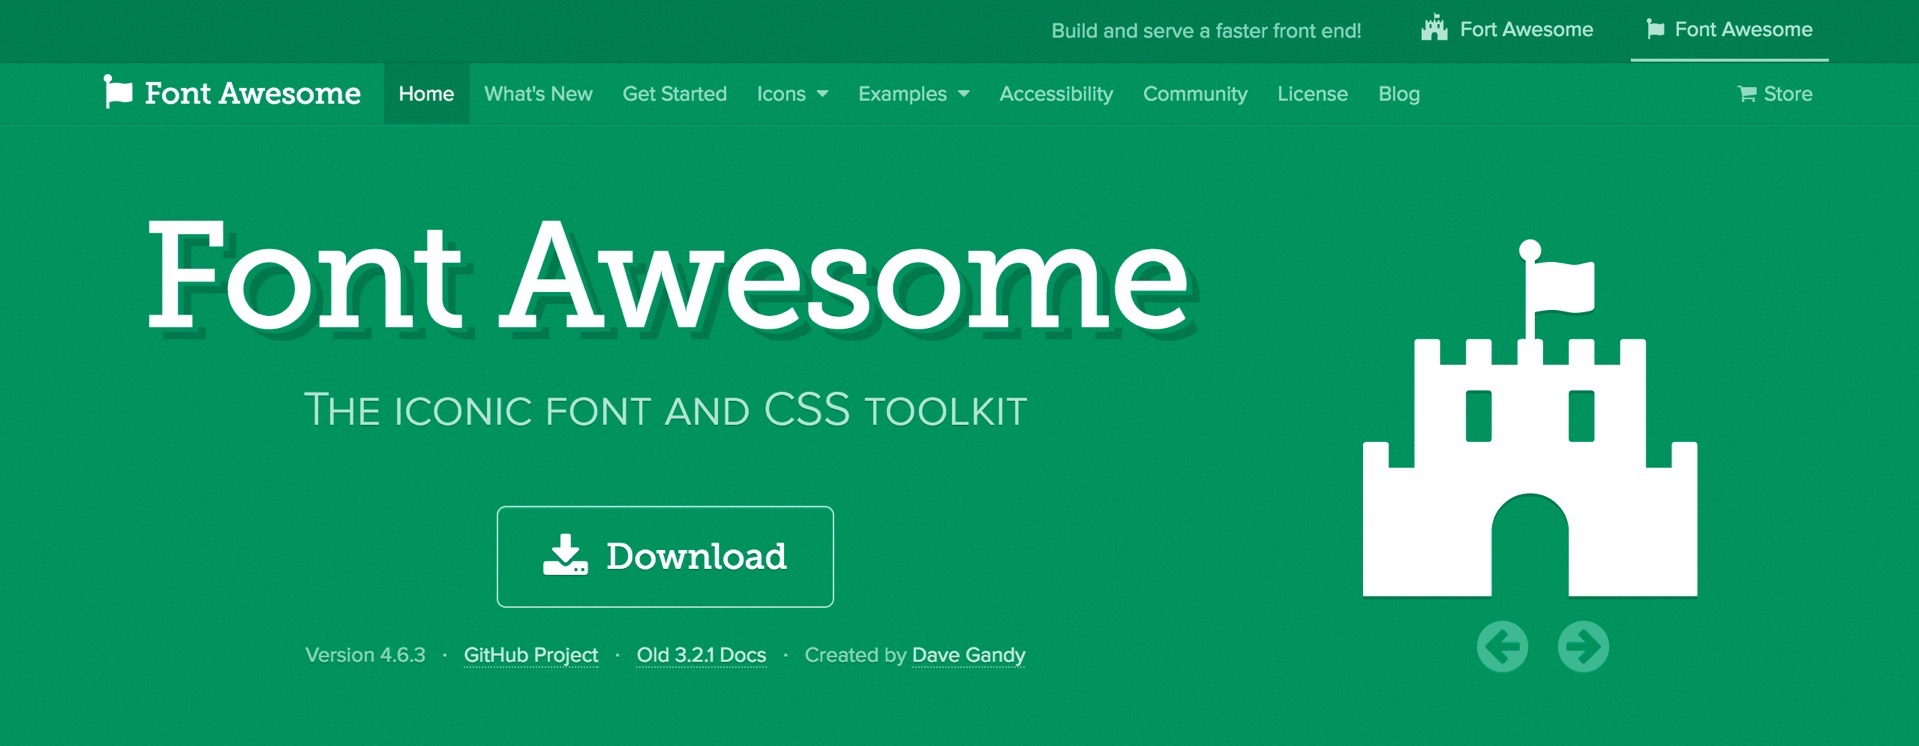Open the Accessibility page
Viewport: 1919px width, 746px height.
point(1056,94)
